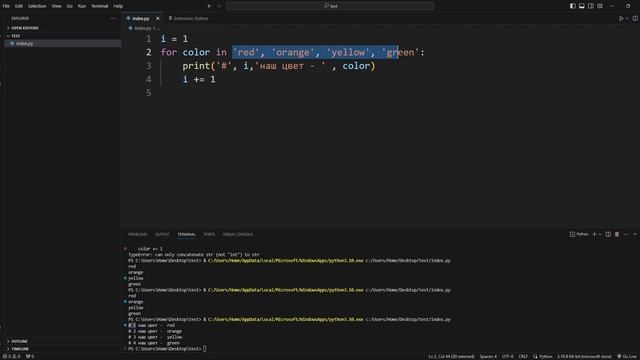Open customize layout icon
The image size is (640, 360).
click(x=600, y=6)
